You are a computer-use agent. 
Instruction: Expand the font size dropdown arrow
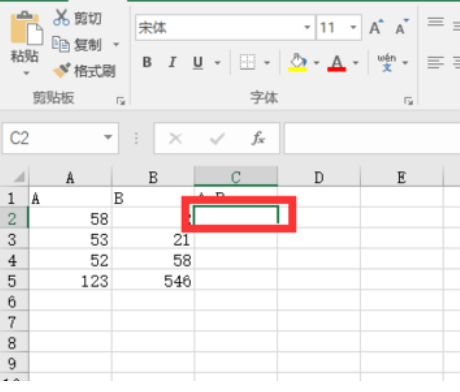[x=354, y=27]
